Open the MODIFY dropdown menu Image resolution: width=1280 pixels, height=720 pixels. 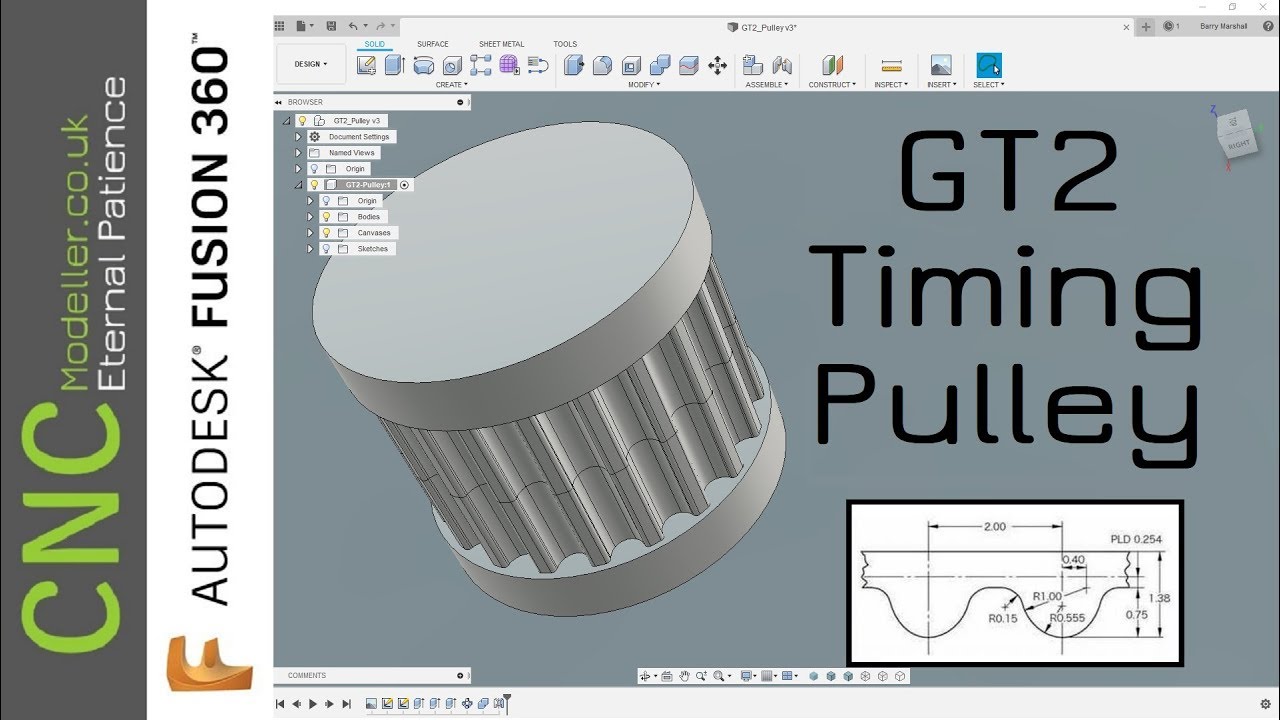(x=644, y=85)
